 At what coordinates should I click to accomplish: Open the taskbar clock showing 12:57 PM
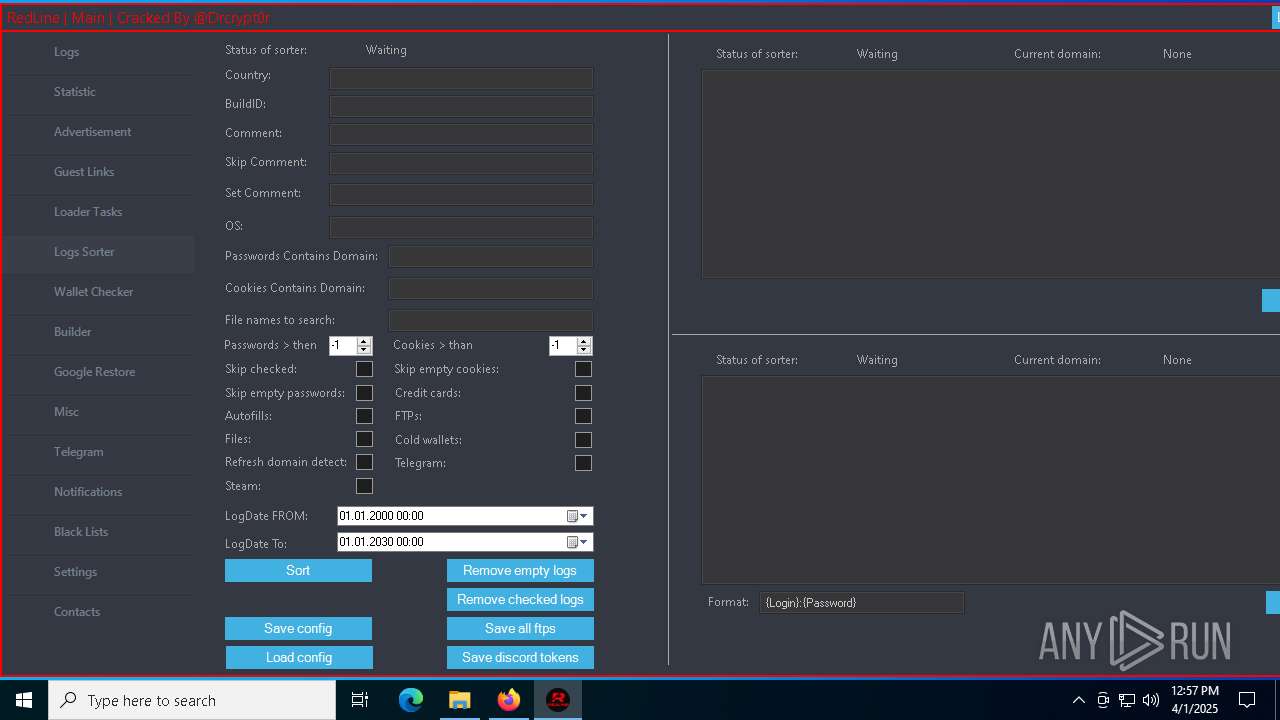click(x=1195, y=700)
